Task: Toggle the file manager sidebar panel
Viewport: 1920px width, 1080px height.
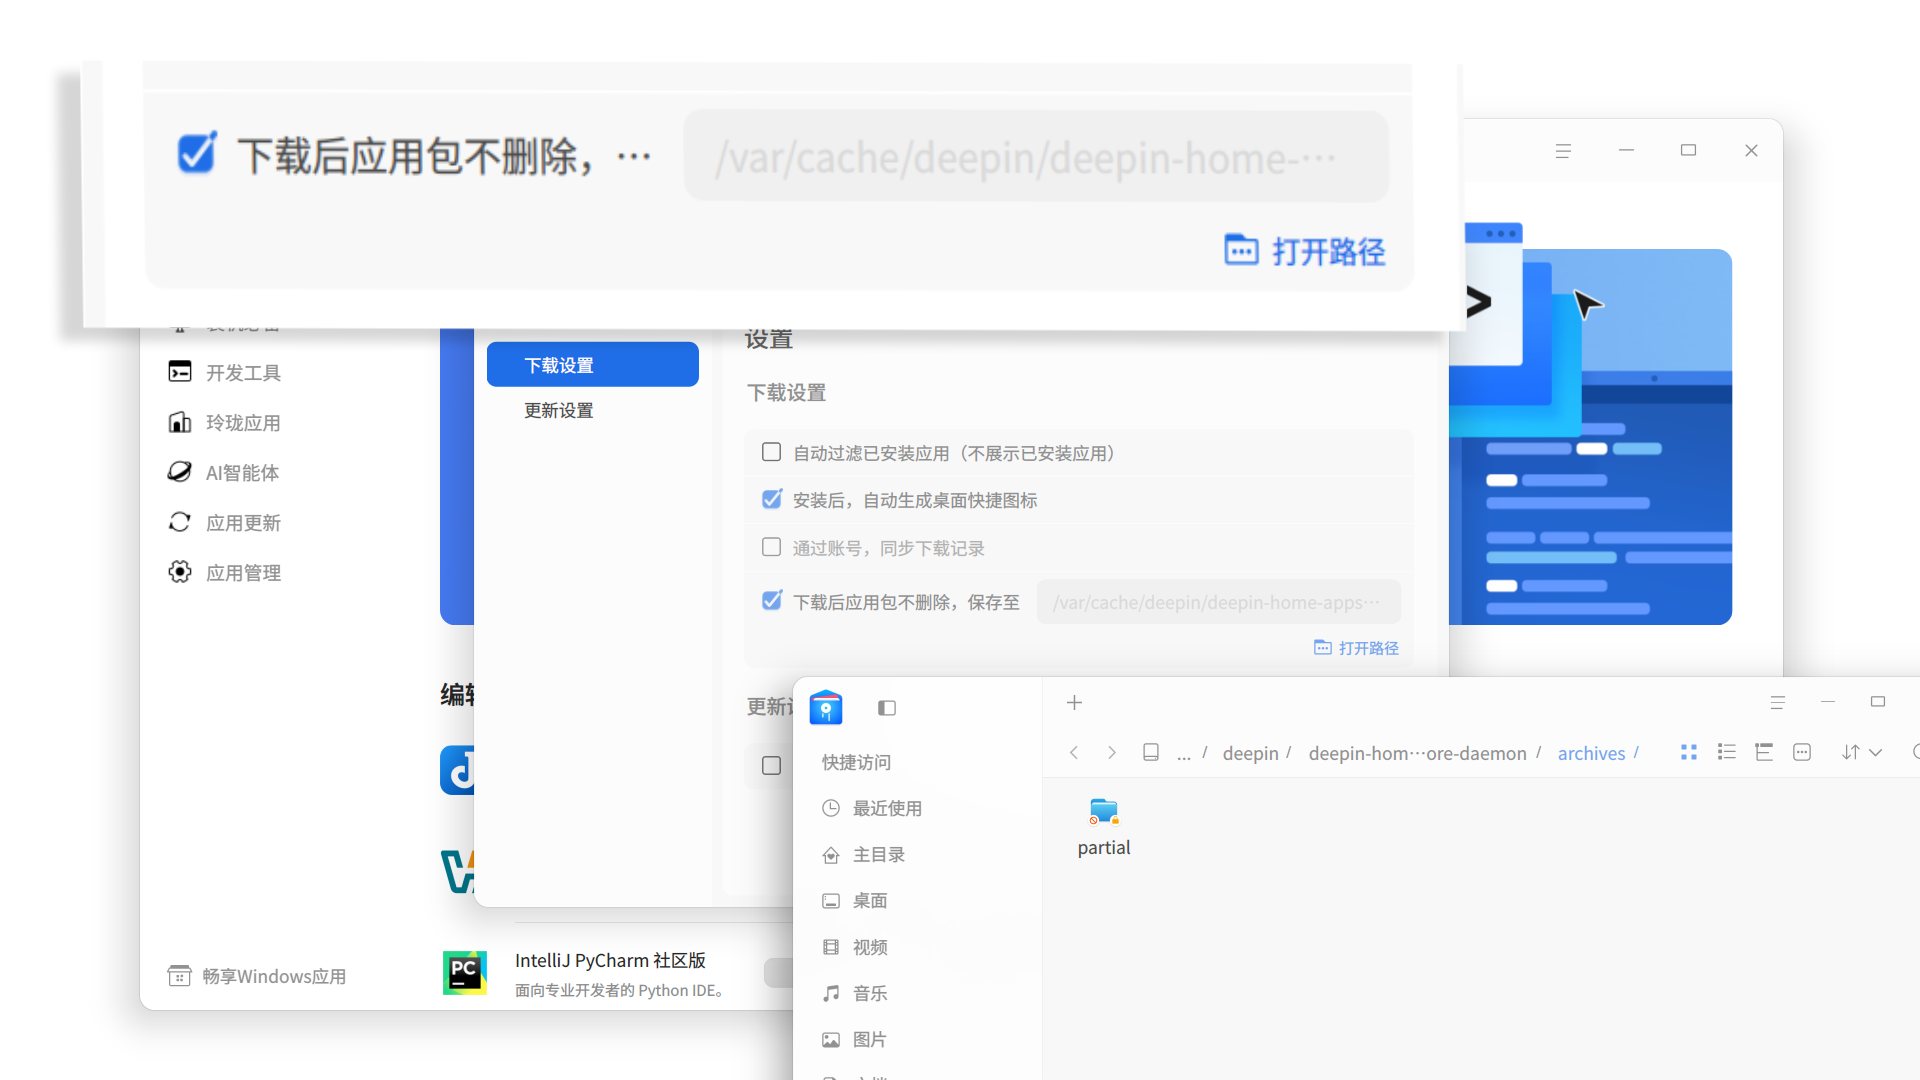Action: [x=887, y=708]
